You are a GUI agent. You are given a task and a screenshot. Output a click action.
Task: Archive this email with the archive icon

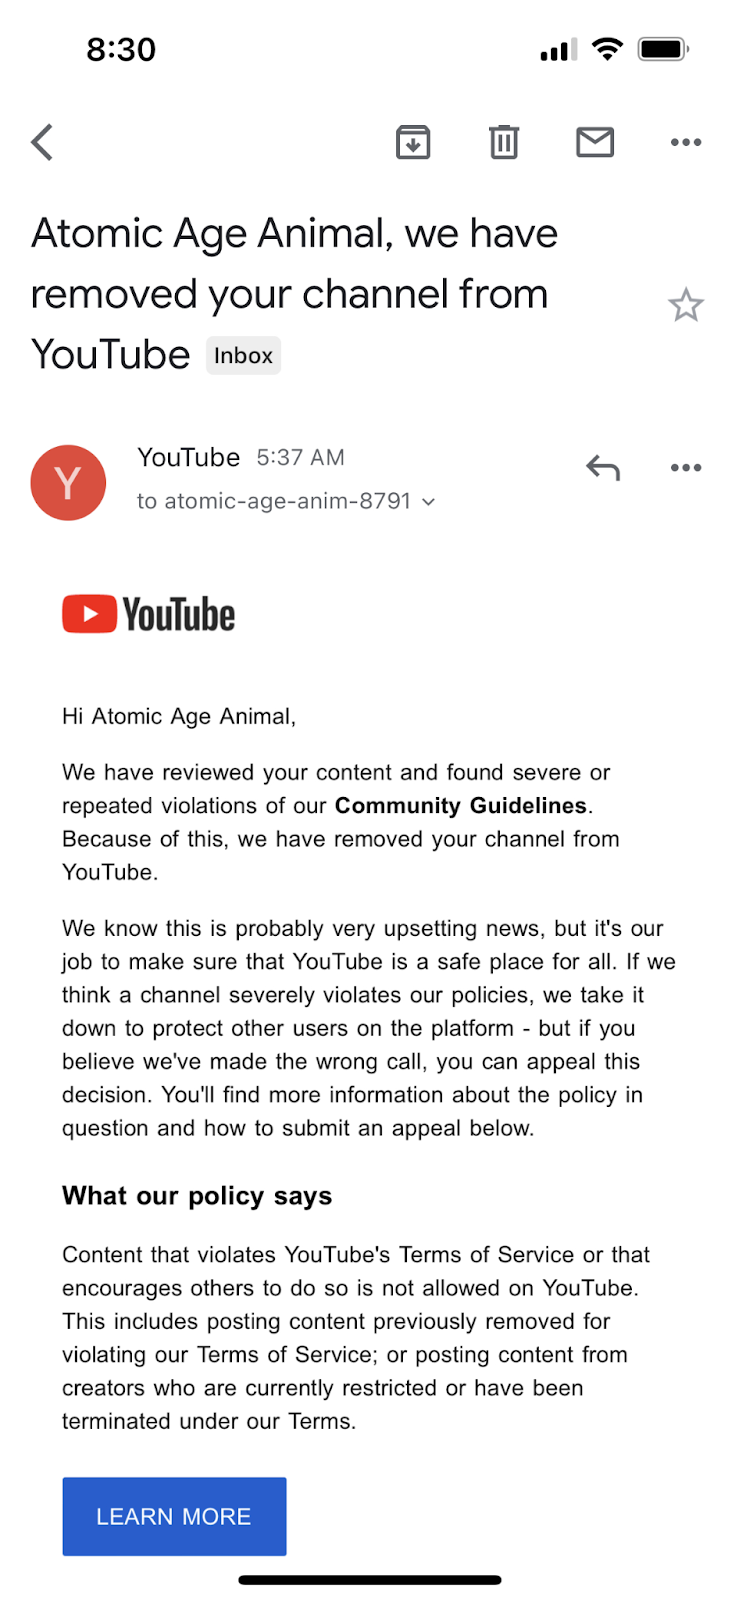(x=413, y=142)
